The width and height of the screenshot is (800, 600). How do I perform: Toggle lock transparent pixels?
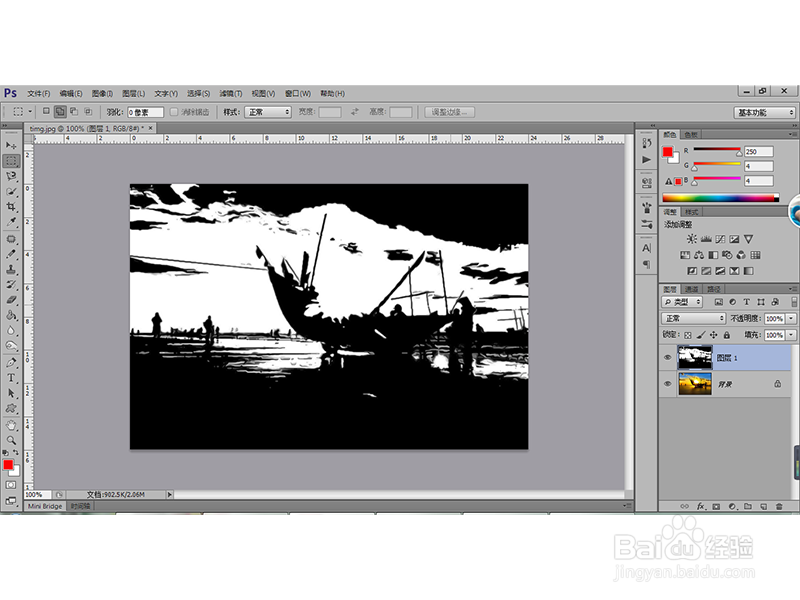click(x=688, y=335)
